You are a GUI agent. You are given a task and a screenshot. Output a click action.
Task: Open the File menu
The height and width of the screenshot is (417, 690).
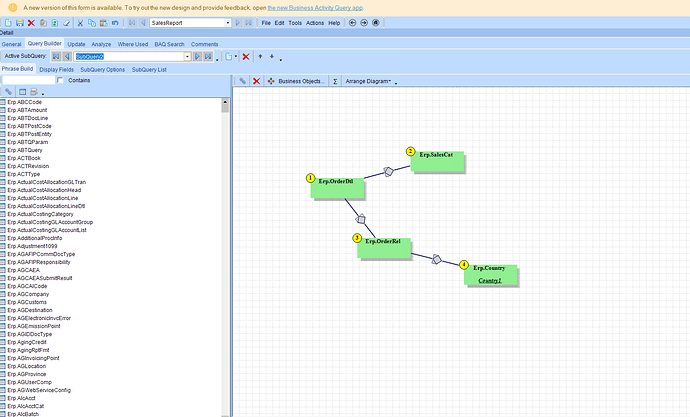point(266,23)
